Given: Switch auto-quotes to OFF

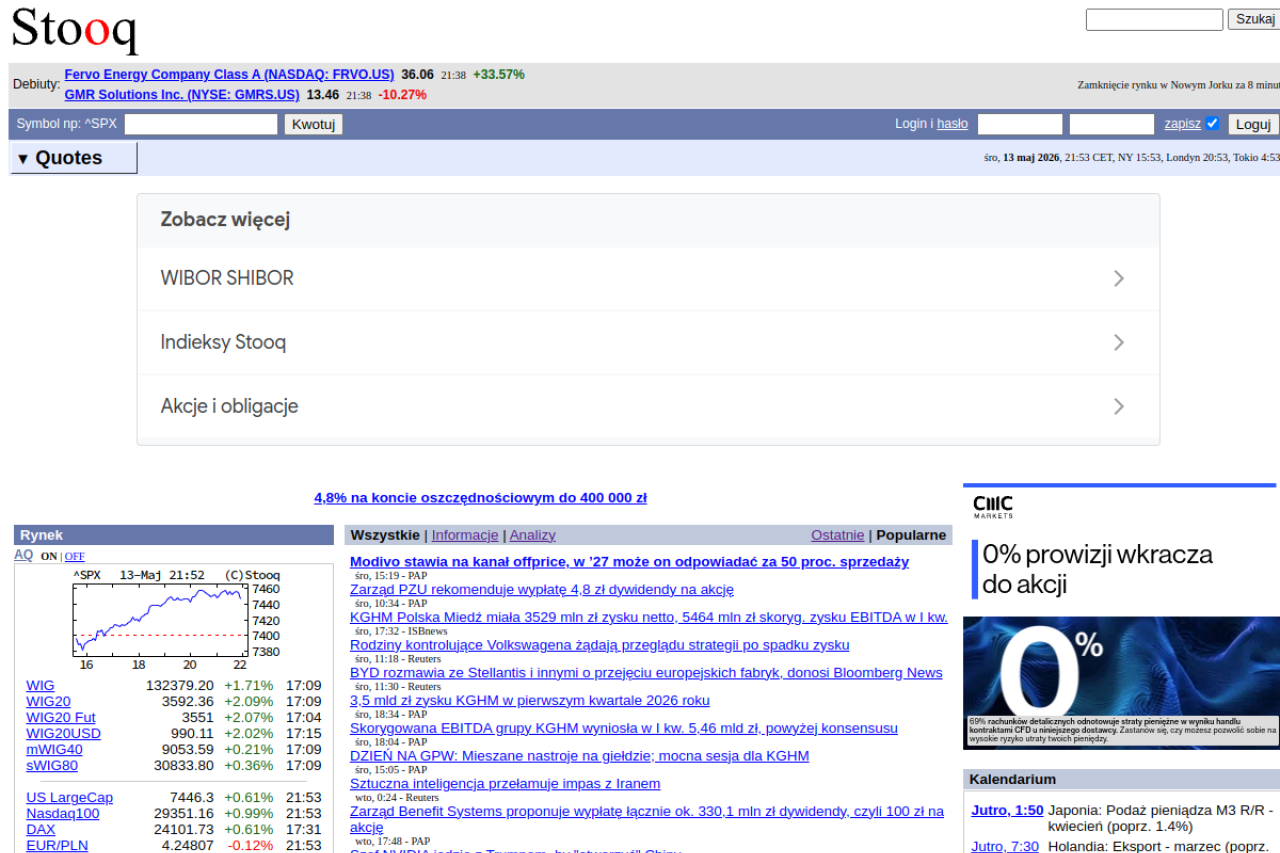Looking at the screenshot, I should point(75,556).
